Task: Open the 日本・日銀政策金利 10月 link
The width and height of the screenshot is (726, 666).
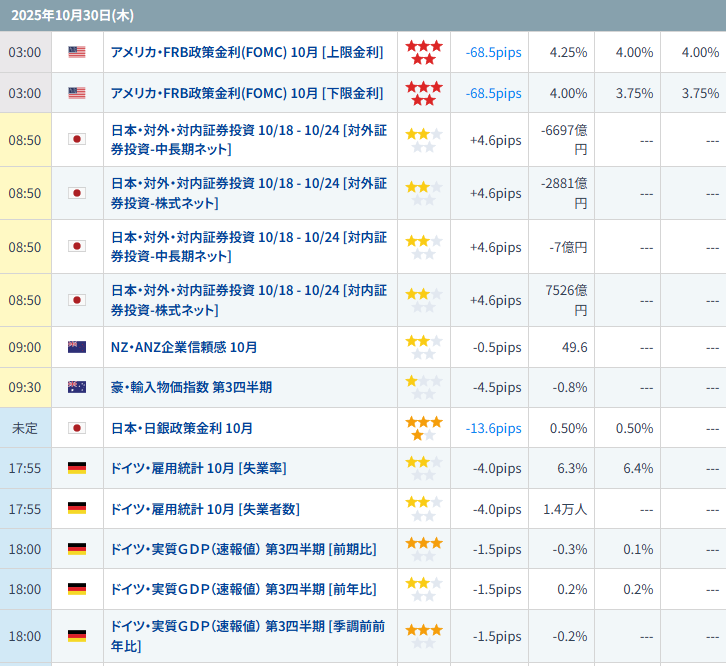Action: pos(182,428)
